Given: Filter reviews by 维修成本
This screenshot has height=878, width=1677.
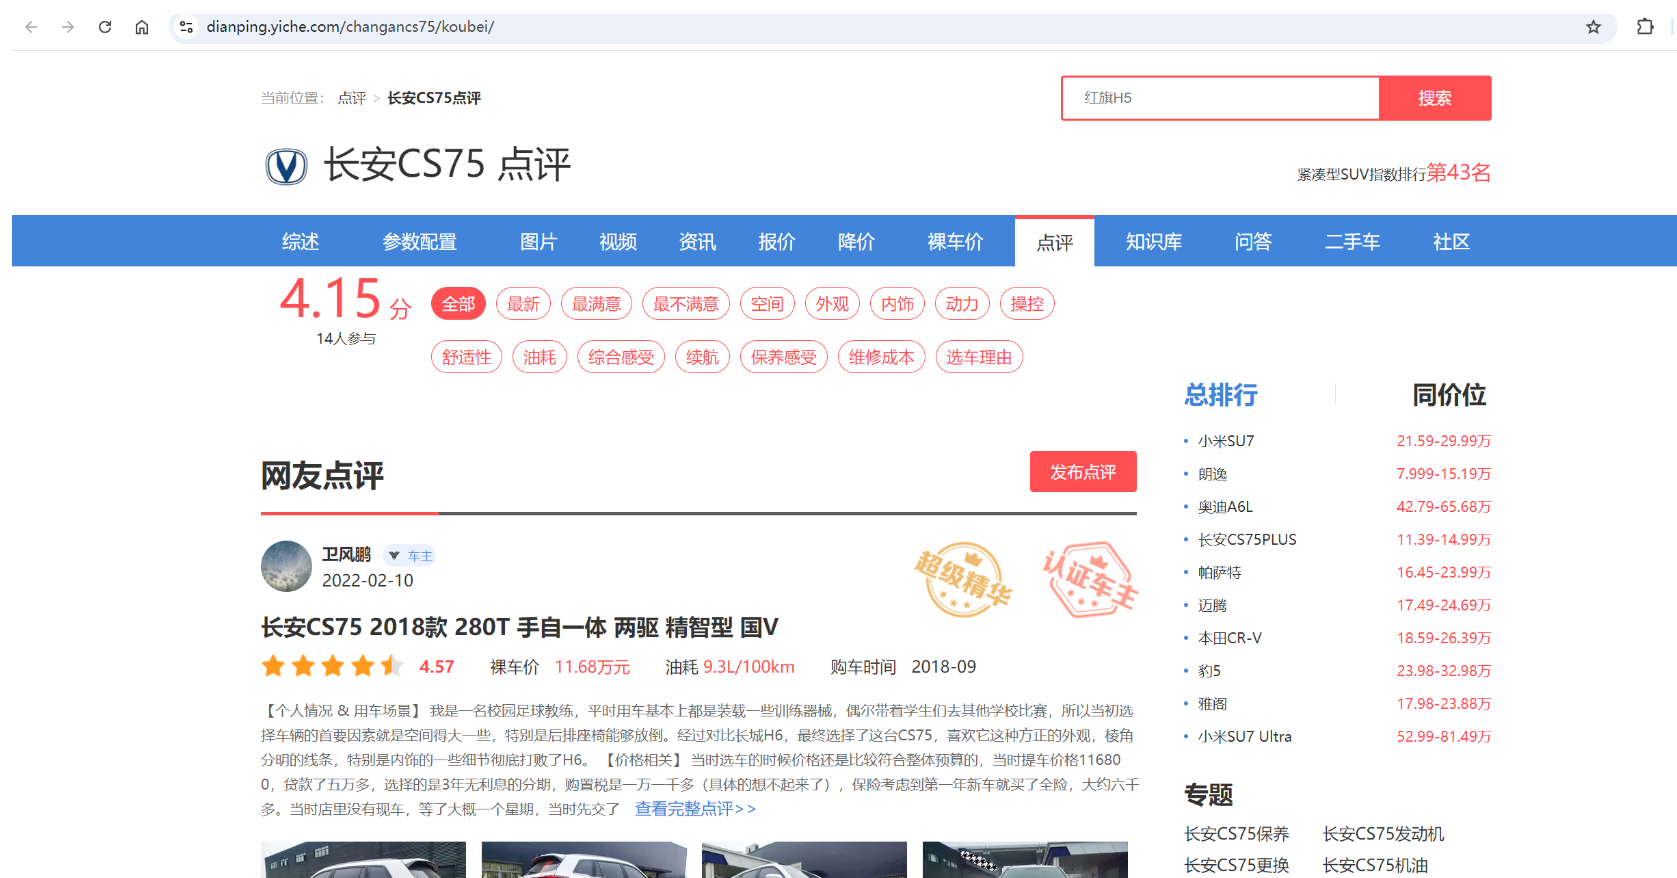Looking at the screenshot, I should [x=881, y=357].
